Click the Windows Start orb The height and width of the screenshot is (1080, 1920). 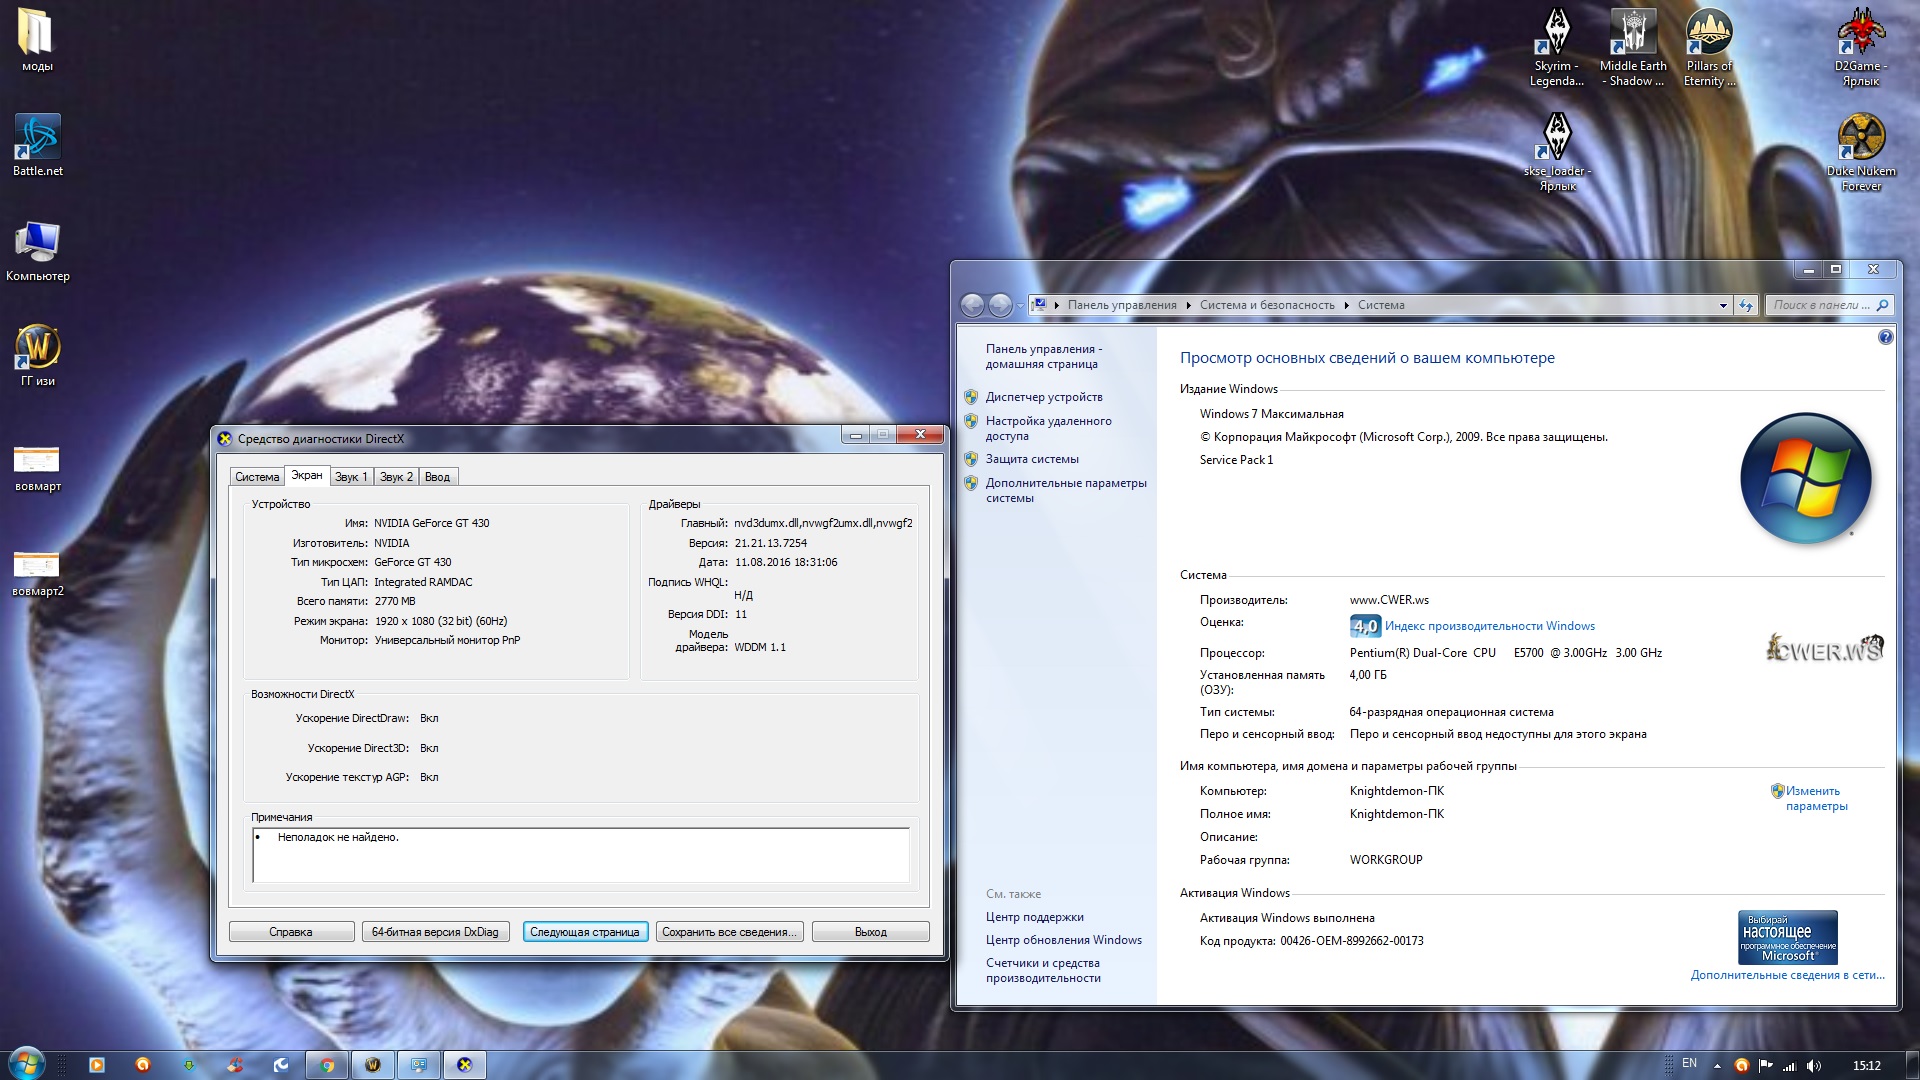pyautogui.click(x=26, y=1064)
